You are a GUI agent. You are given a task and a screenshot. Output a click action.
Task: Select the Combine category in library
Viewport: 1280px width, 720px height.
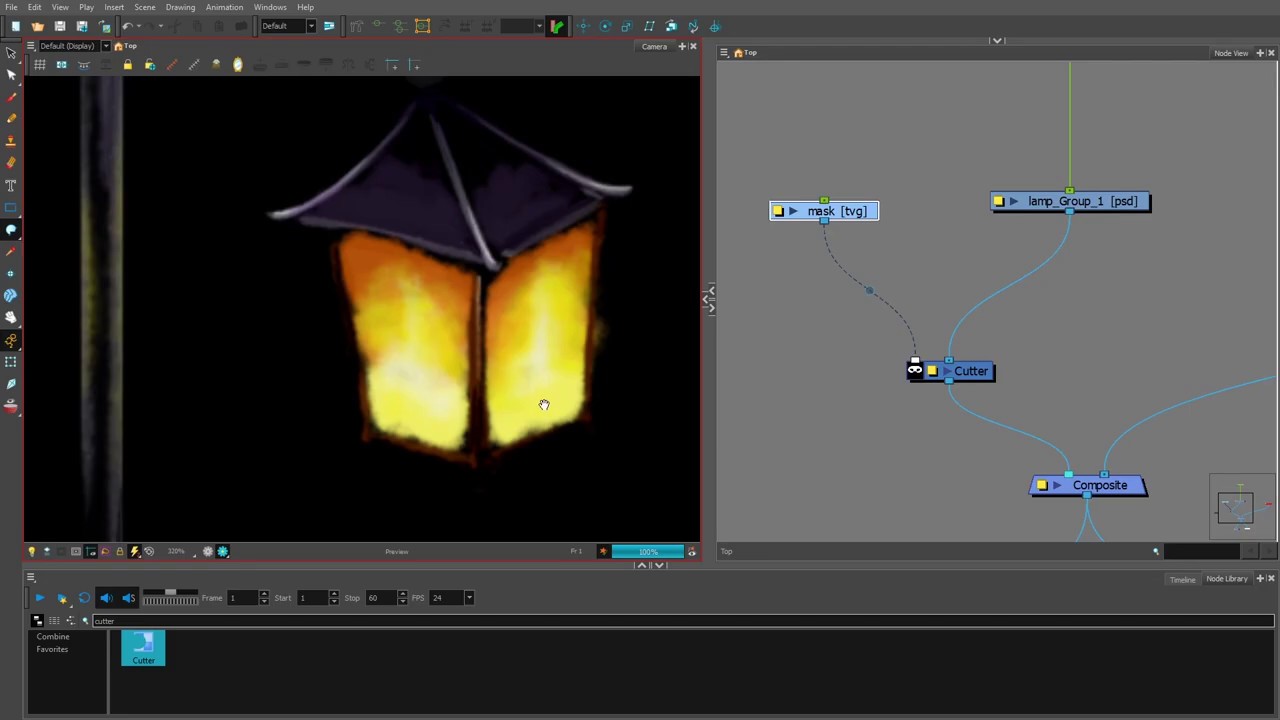(x=53, y=637)
